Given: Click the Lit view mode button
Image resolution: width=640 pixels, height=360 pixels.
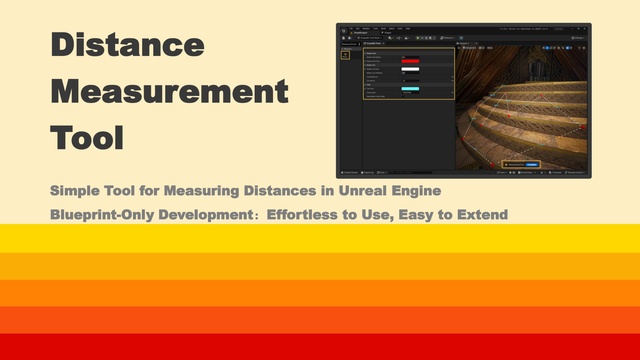Looking at the screenshot, I should click(482, 48).
